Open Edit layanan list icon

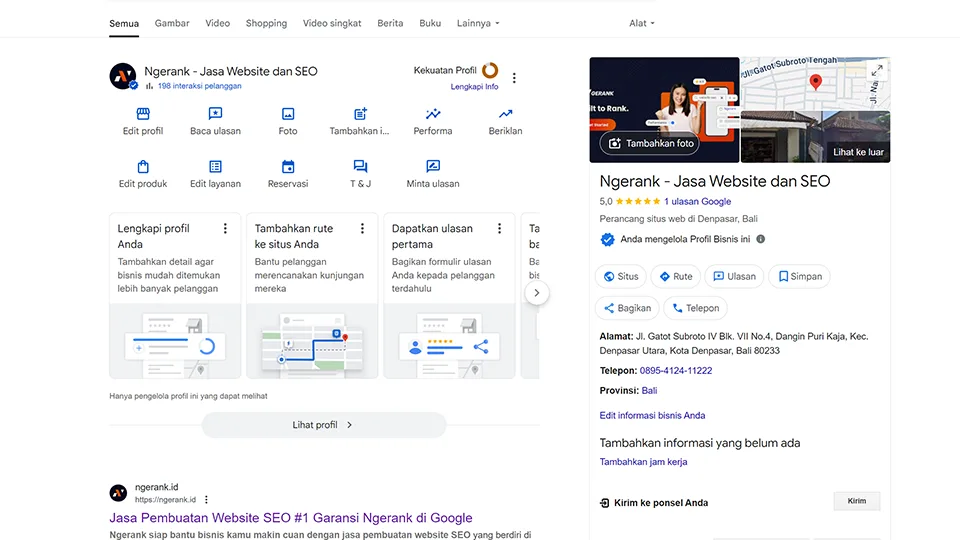pyautogui.click(x=215, y=167)
